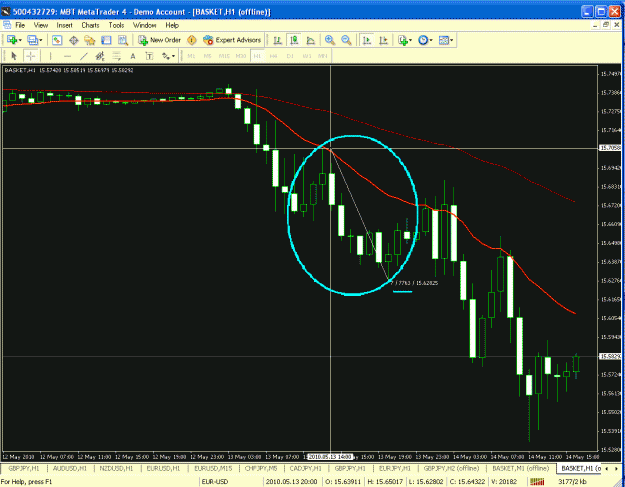Set timeframe to MN

322,56
